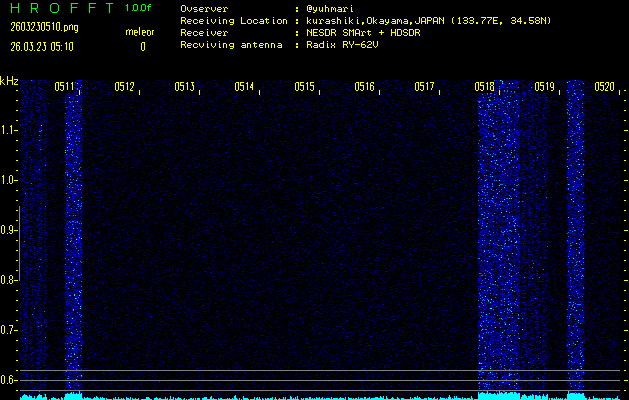This screenshot has height=400, width=629.
Task: Select the NESDR SMArt + HDSDR receiver text
Action: (371, 33)
